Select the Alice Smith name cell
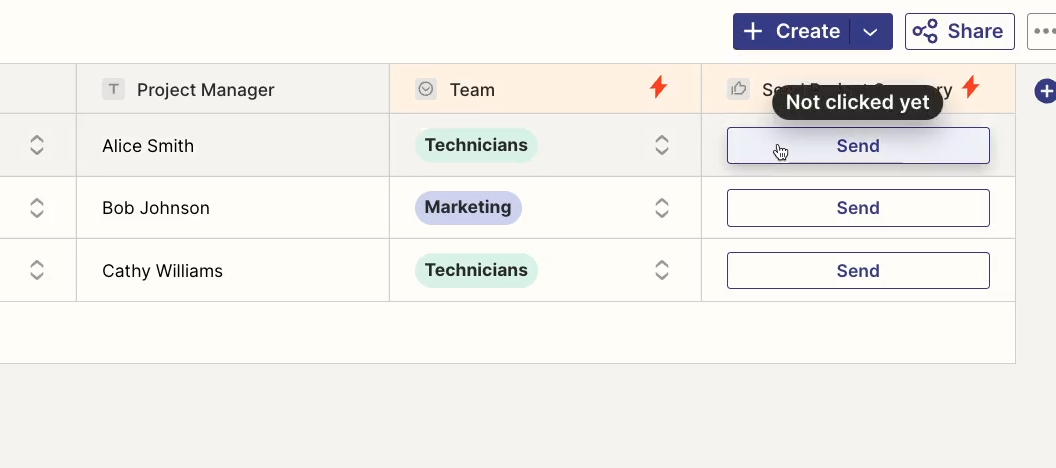This screenshot has height=468, width=1056. pyautogui.click(x=233, y=145)
